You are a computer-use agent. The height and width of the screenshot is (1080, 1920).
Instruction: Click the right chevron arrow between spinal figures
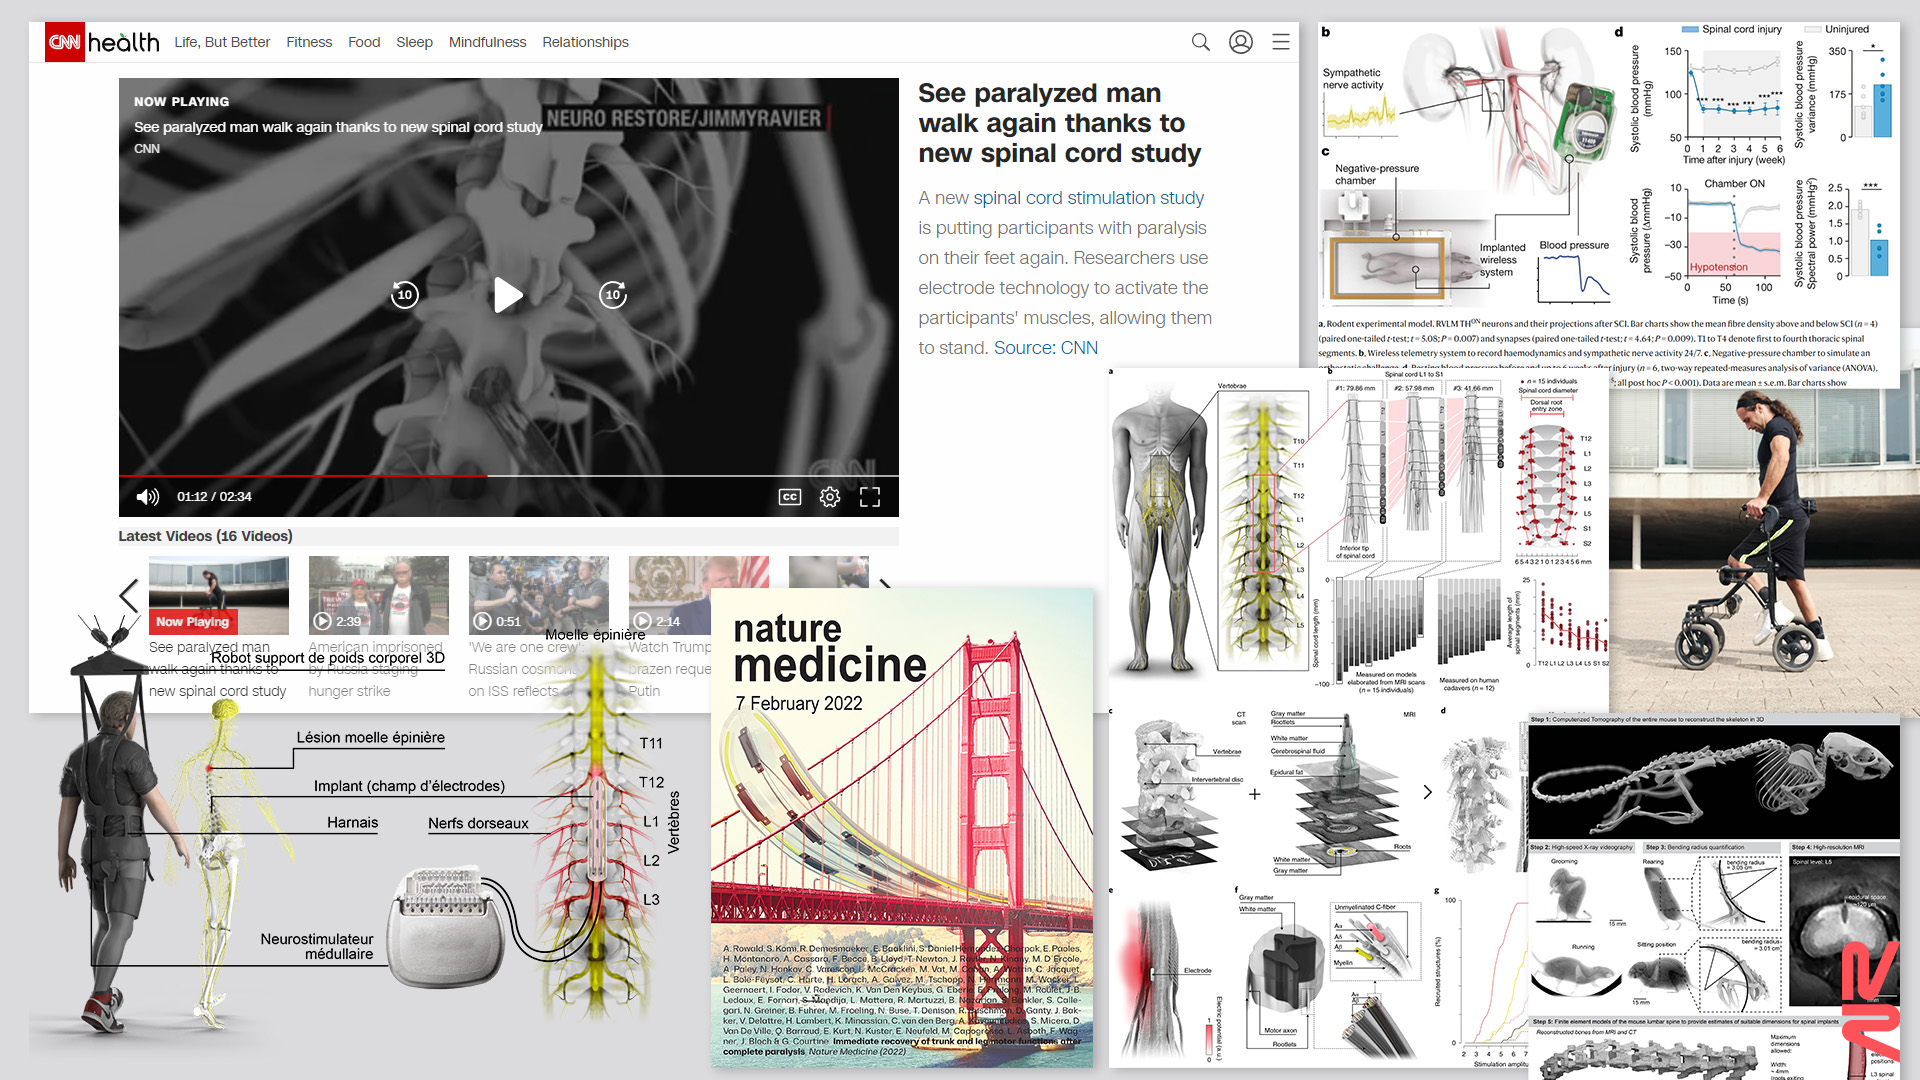coord(1427,792)
